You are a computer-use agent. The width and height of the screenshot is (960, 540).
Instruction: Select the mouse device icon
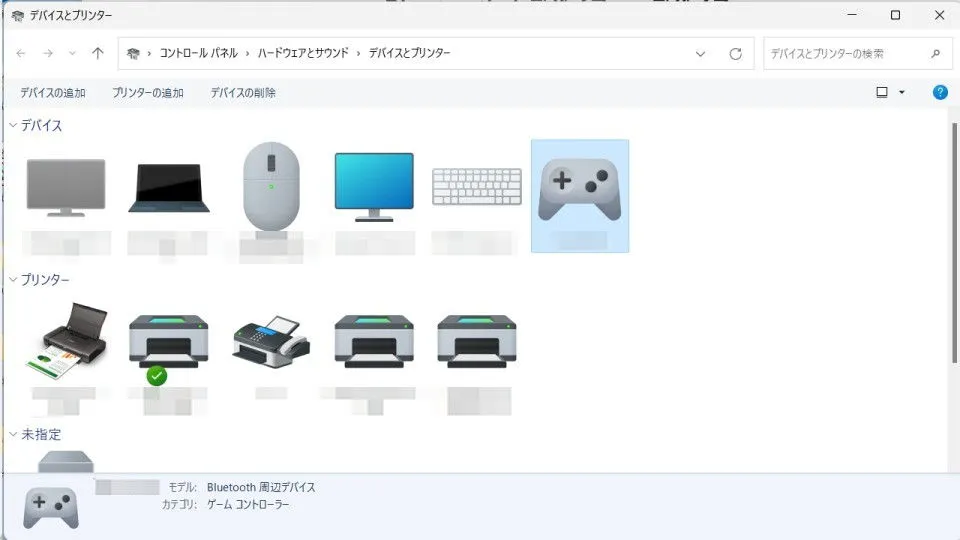click(271, 187)
